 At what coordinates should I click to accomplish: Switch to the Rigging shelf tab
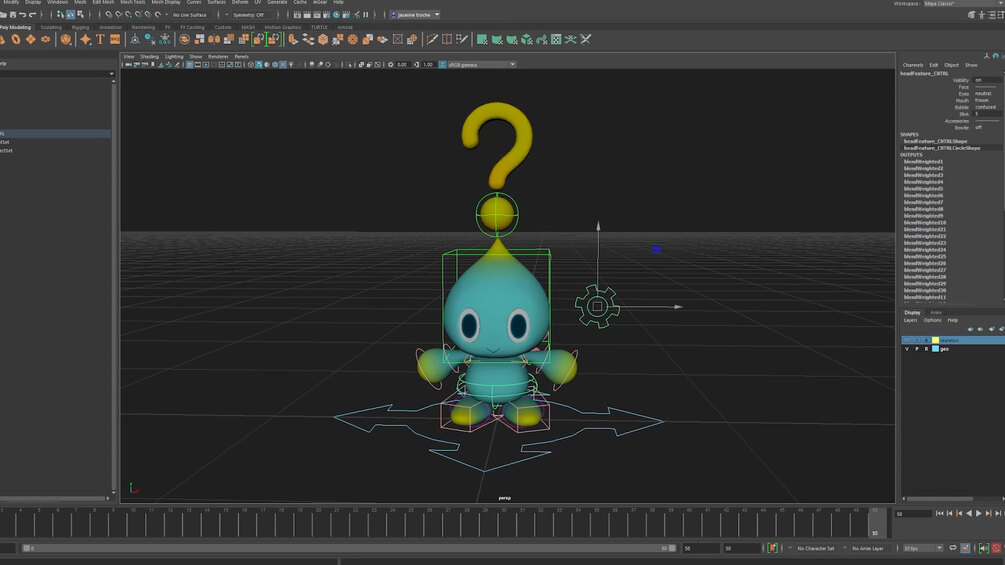click(x=80, y=28)
